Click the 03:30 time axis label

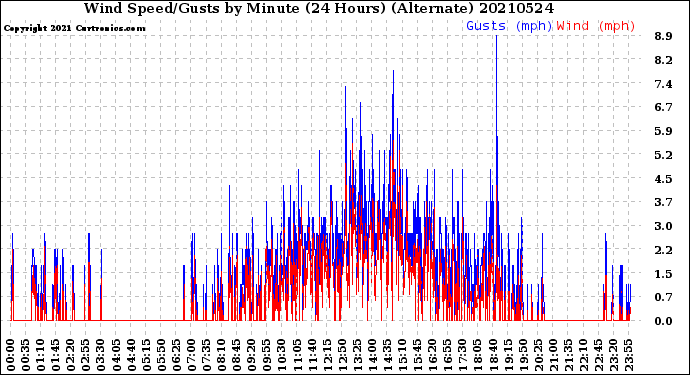coord(101,355)
